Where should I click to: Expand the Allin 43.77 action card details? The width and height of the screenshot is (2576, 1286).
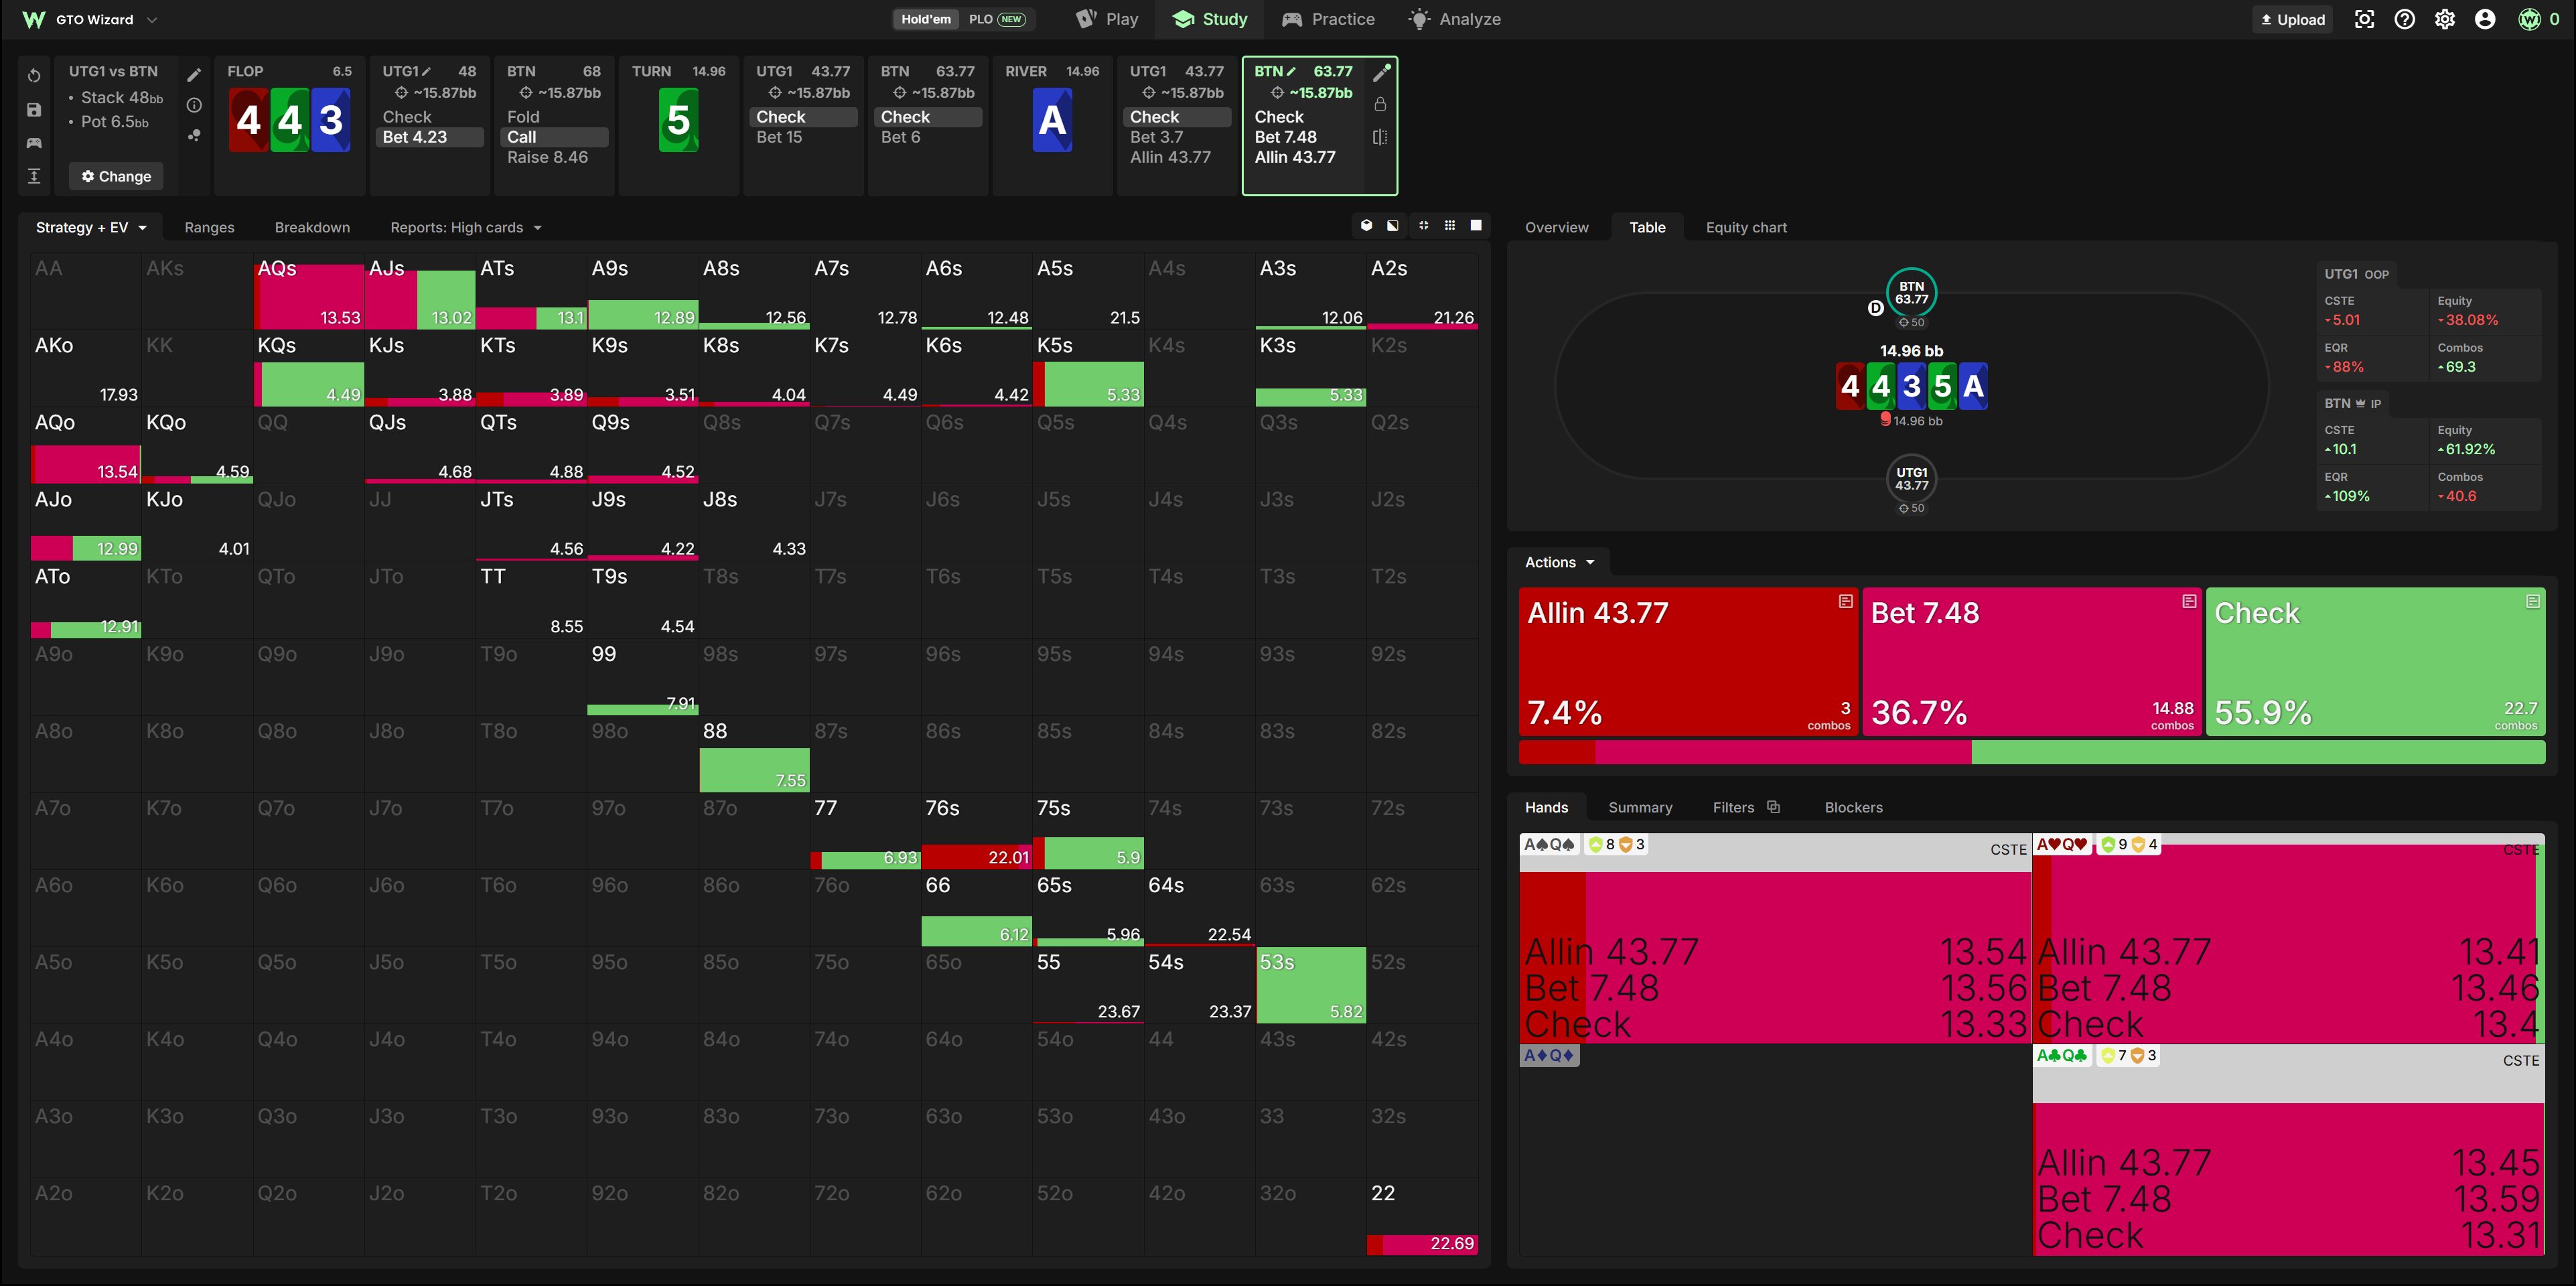(x=1845, y=601)
